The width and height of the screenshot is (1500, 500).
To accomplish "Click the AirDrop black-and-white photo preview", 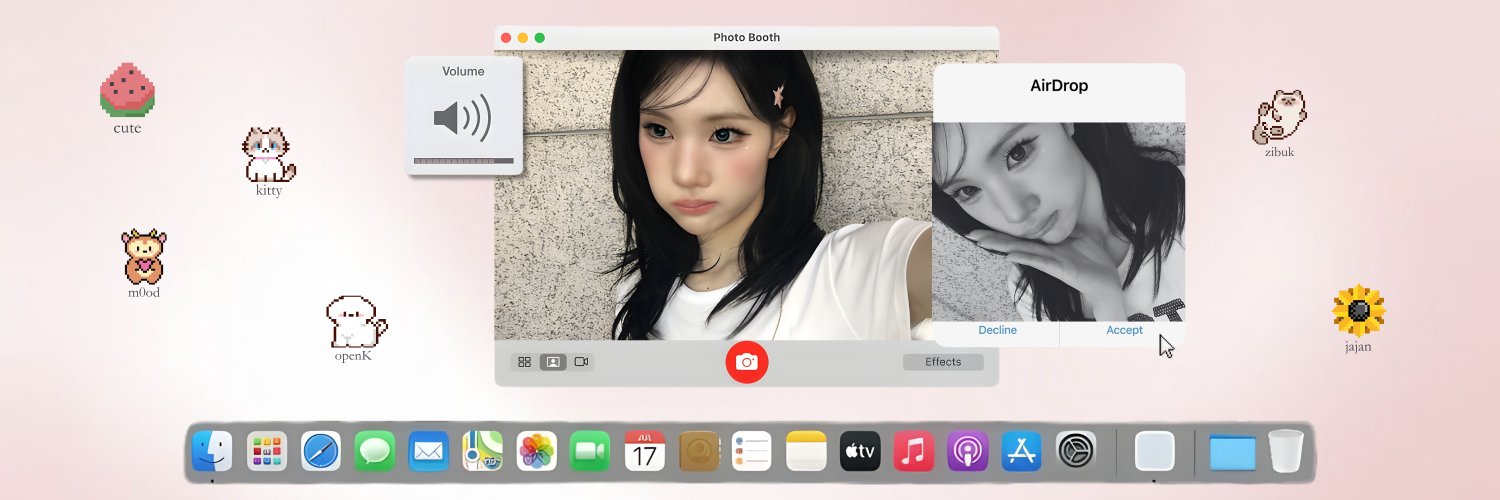I will 1059,221.
